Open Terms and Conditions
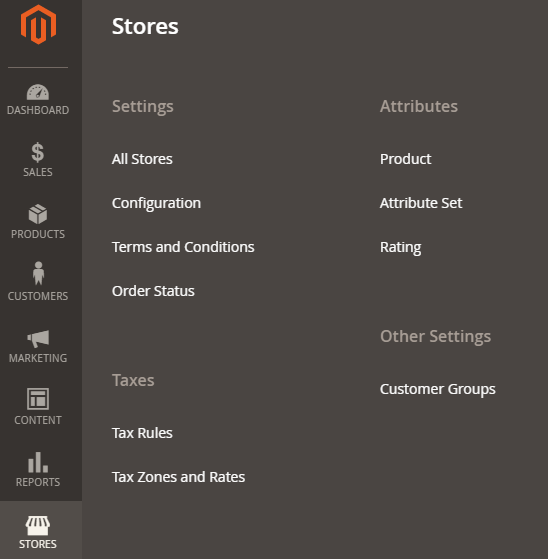Screen dimensions: 548x559 coord(183,247)
